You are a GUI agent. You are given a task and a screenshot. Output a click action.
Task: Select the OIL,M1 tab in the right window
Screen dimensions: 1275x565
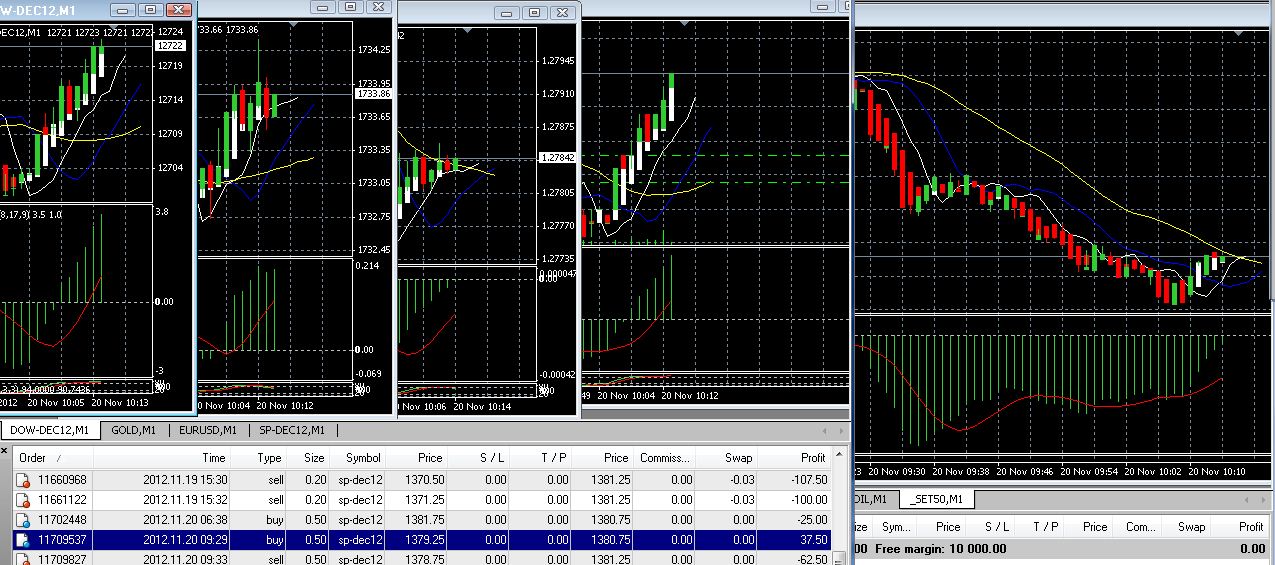tap(872, 499)
